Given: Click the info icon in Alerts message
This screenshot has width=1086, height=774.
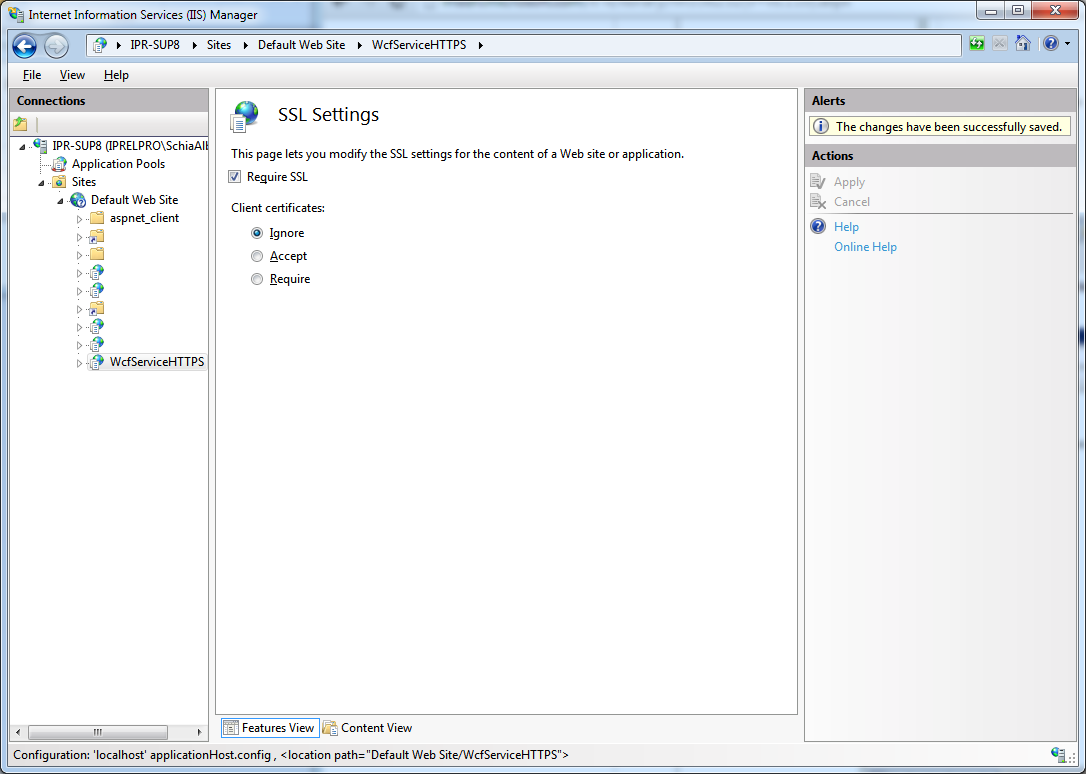Looking at the screenshot, I should coord(820,127).
